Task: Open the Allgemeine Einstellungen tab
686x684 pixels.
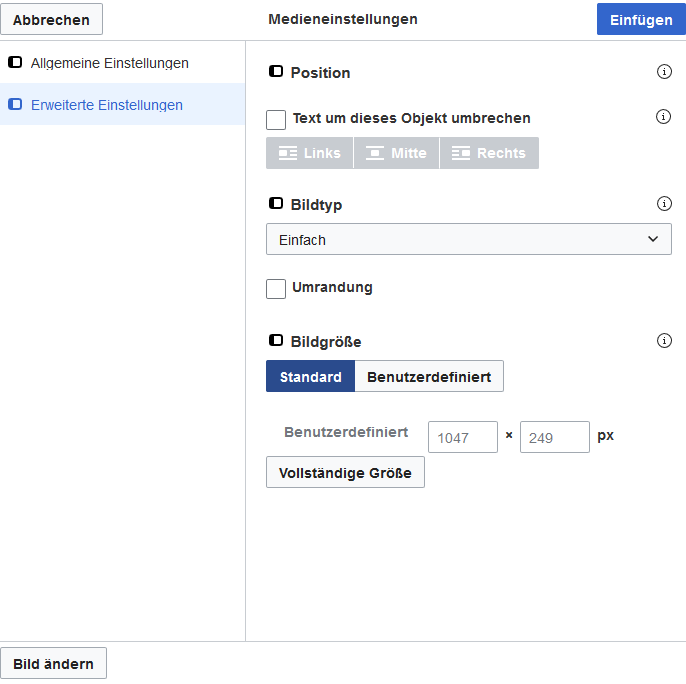Action: pos(109,63)
